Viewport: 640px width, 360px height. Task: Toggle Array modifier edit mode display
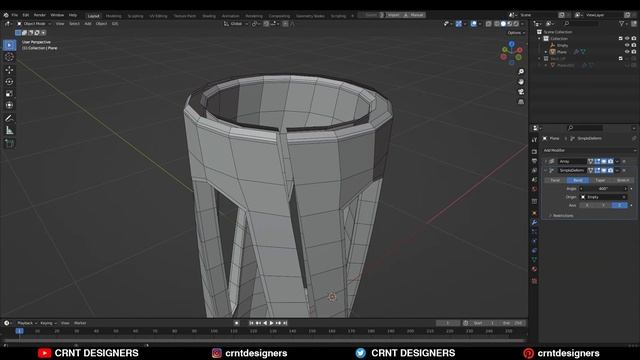pos(597,162)
